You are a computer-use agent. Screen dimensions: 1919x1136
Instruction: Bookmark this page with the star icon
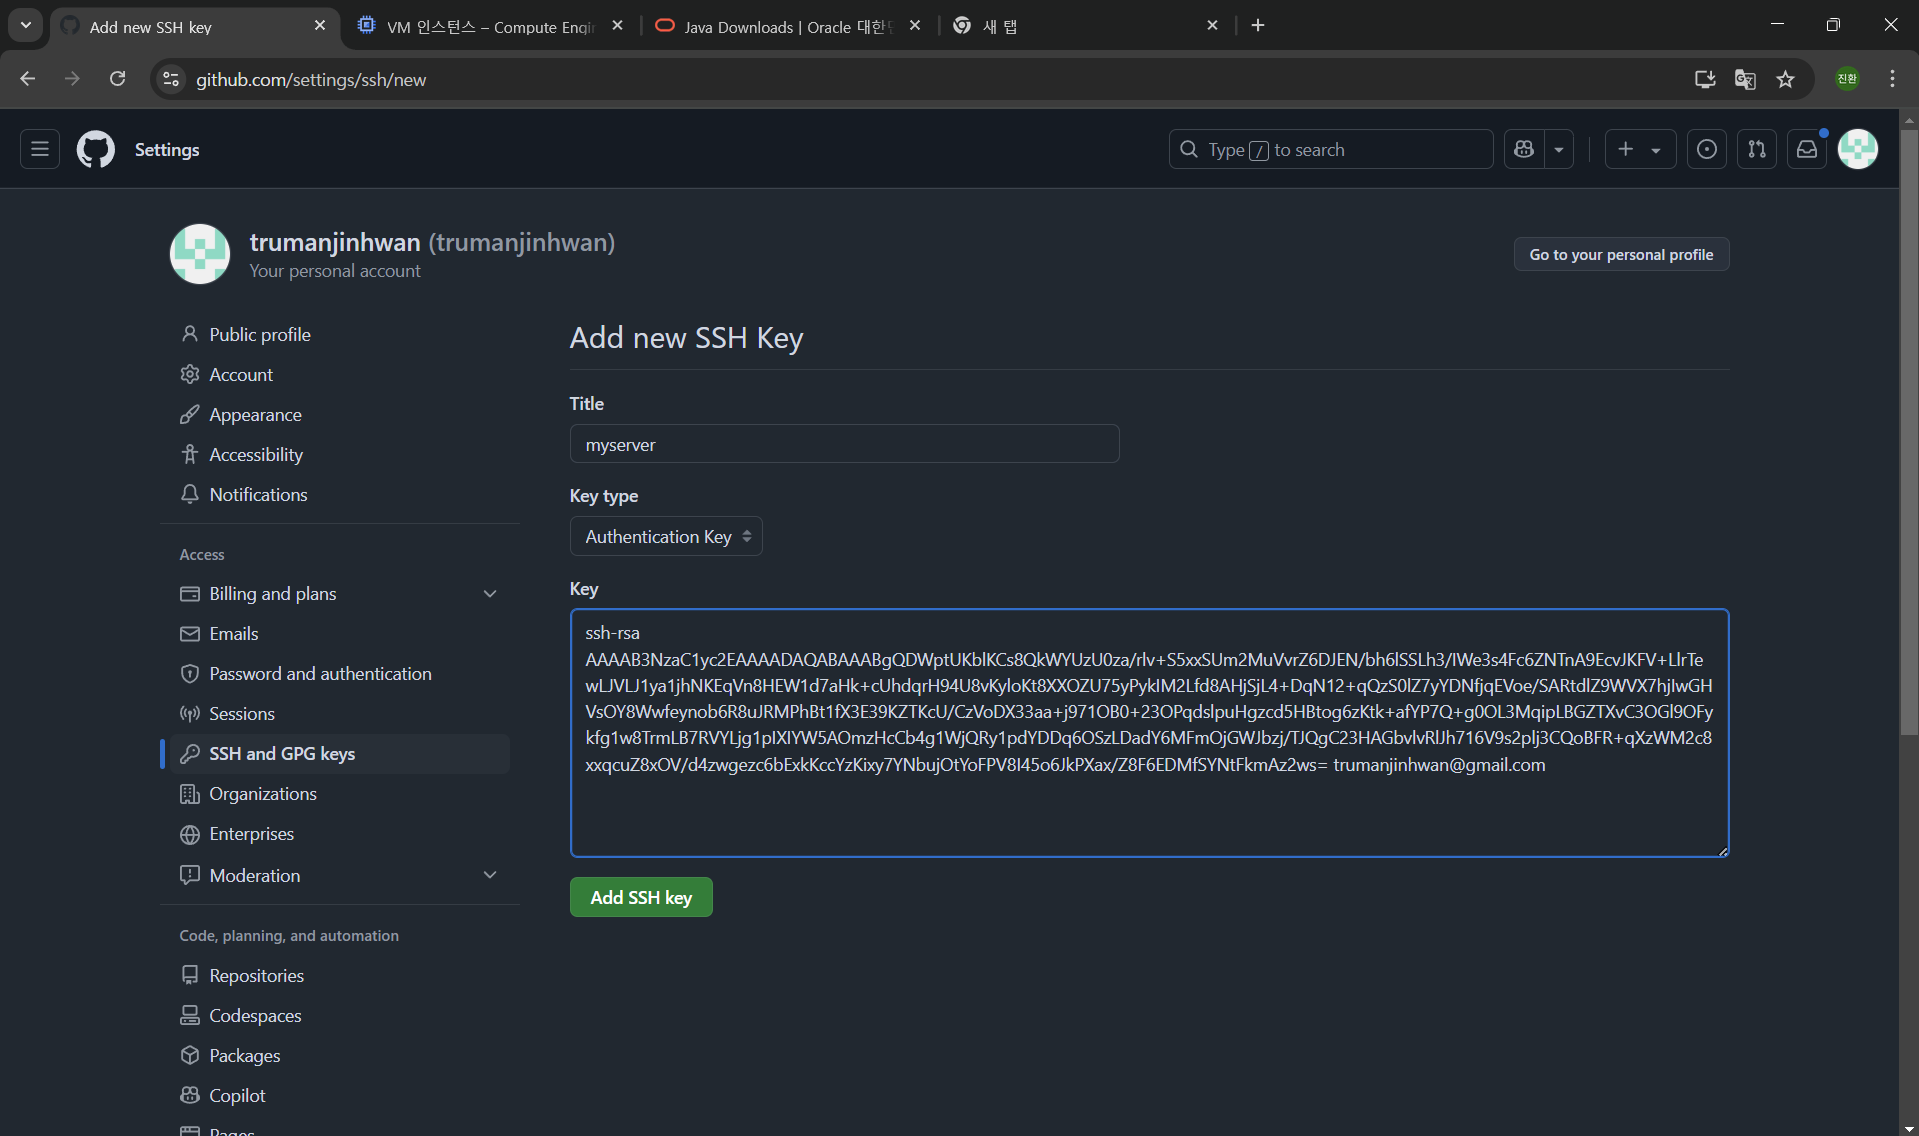coord(1786,79)
